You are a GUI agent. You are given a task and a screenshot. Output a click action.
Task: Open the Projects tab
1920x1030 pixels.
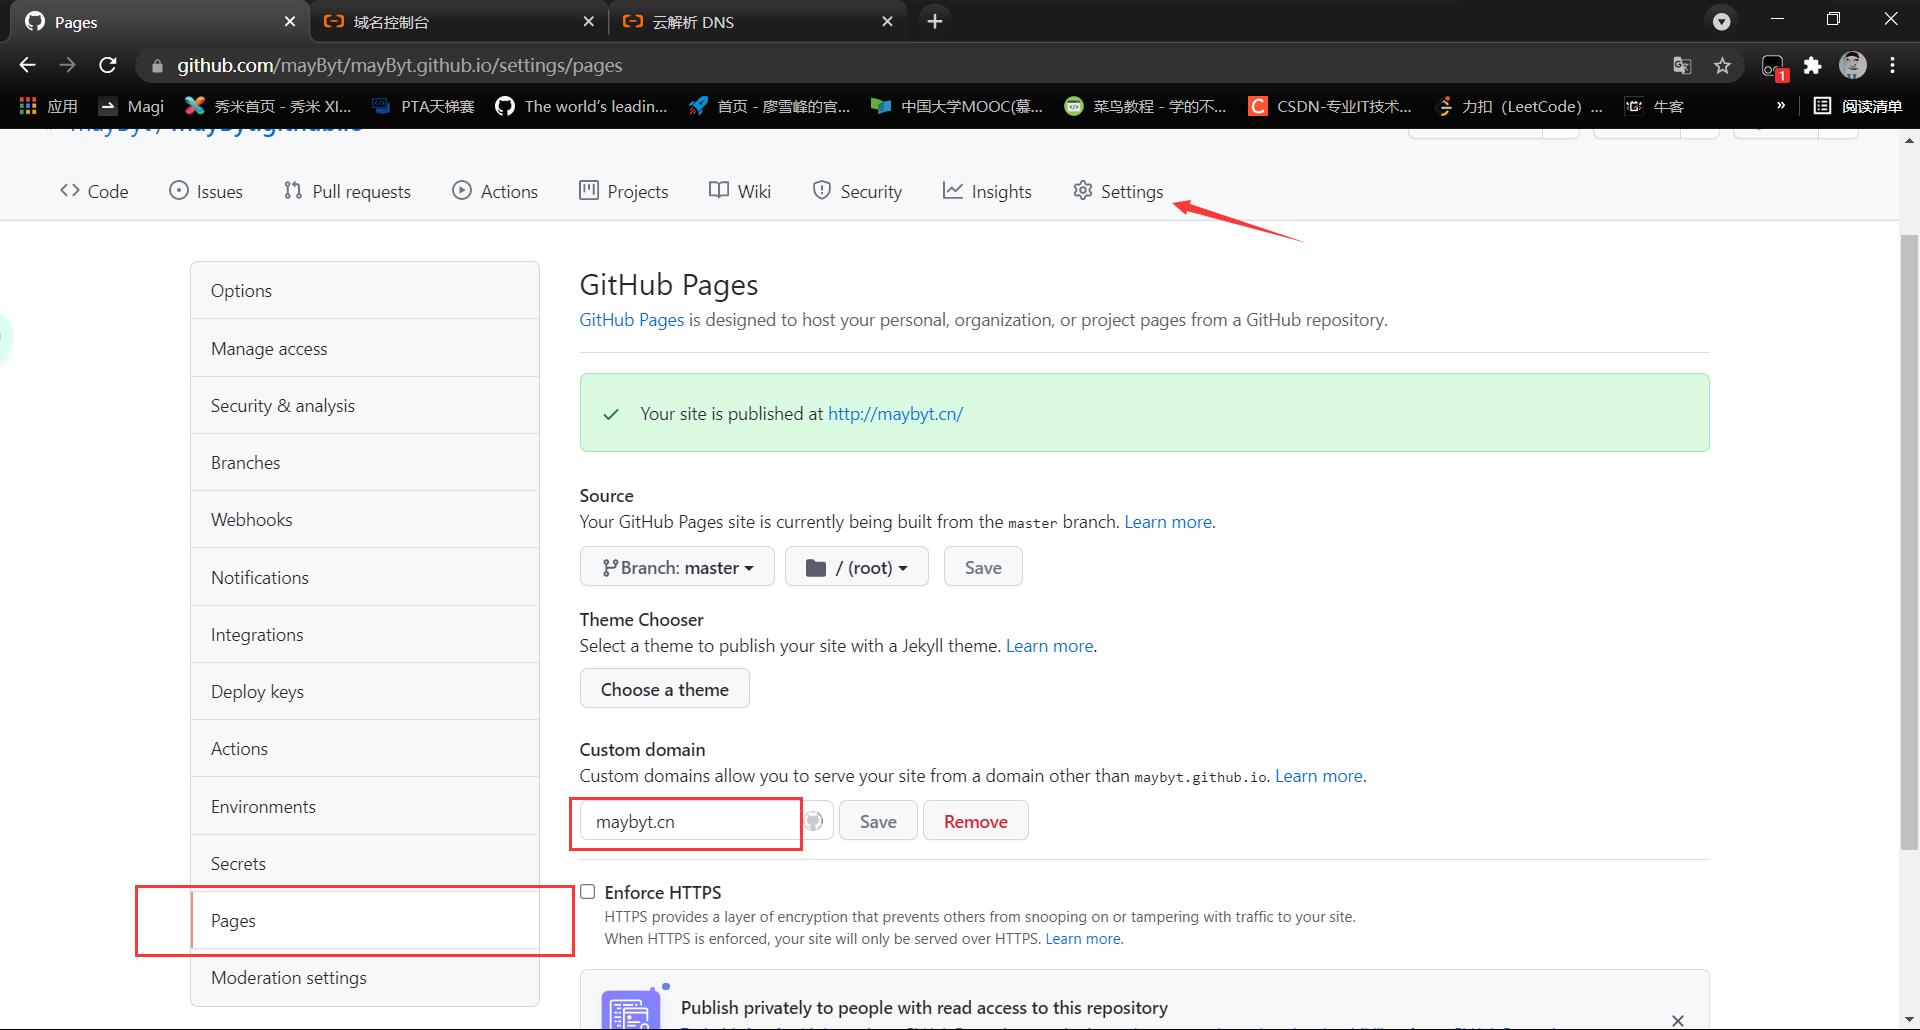(624, 191)
